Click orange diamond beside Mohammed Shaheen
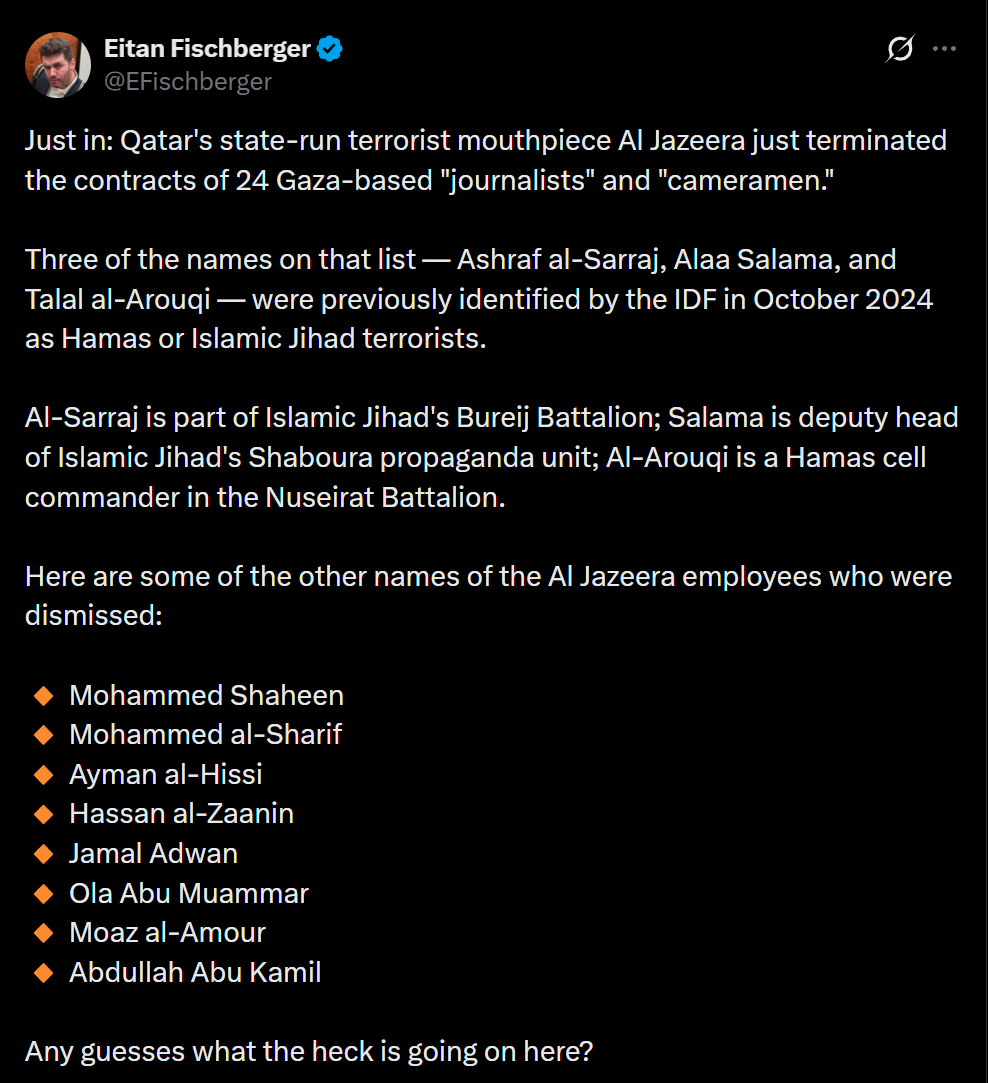Image resolution: width=988 pixels, height=1083 pixels. click(44, 696)
